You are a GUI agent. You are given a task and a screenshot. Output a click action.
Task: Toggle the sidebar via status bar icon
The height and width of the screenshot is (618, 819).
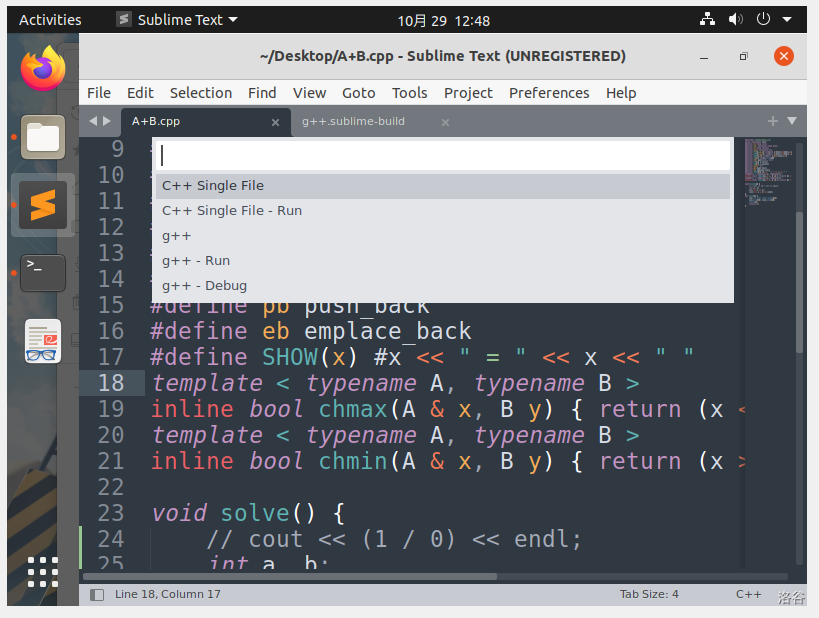pyautogui.click(x=97, y=594)
